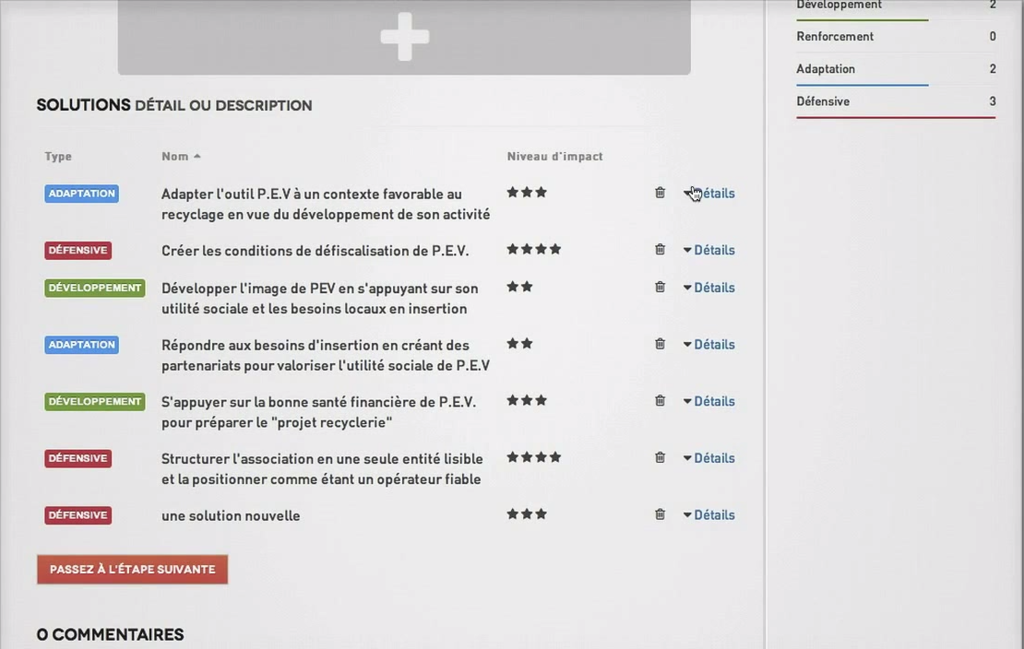Screen dimensions: 1024x649
Task: Click the ADAPTATION tag on 'Répondre aux besoins' row
Action: tap(82, 345)
